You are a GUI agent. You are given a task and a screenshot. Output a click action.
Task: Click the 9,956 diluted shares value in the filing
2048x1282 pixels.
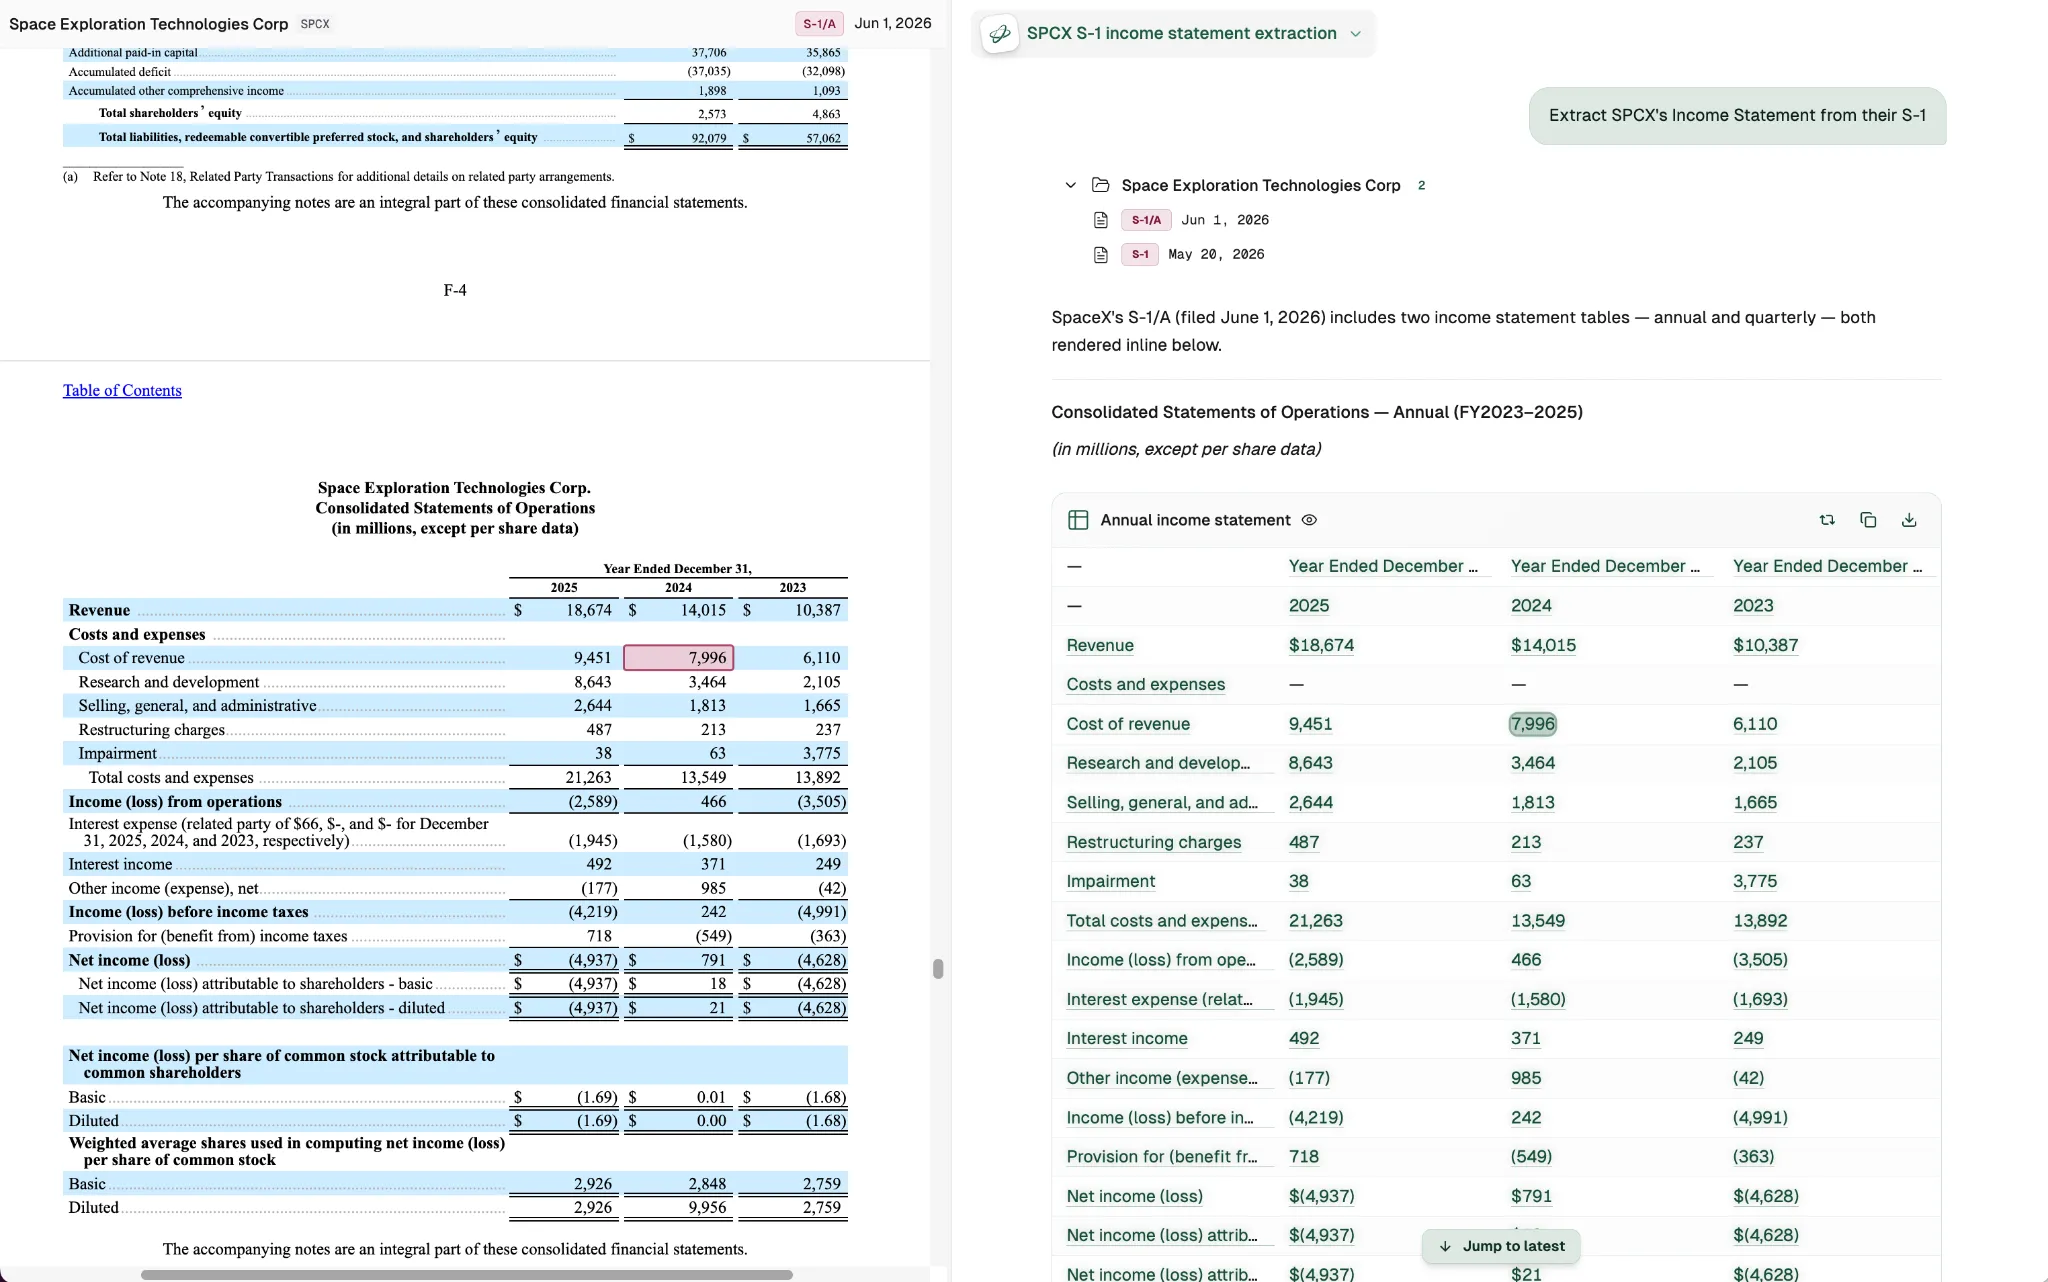pyautogui.click(x=707, y=1207)
